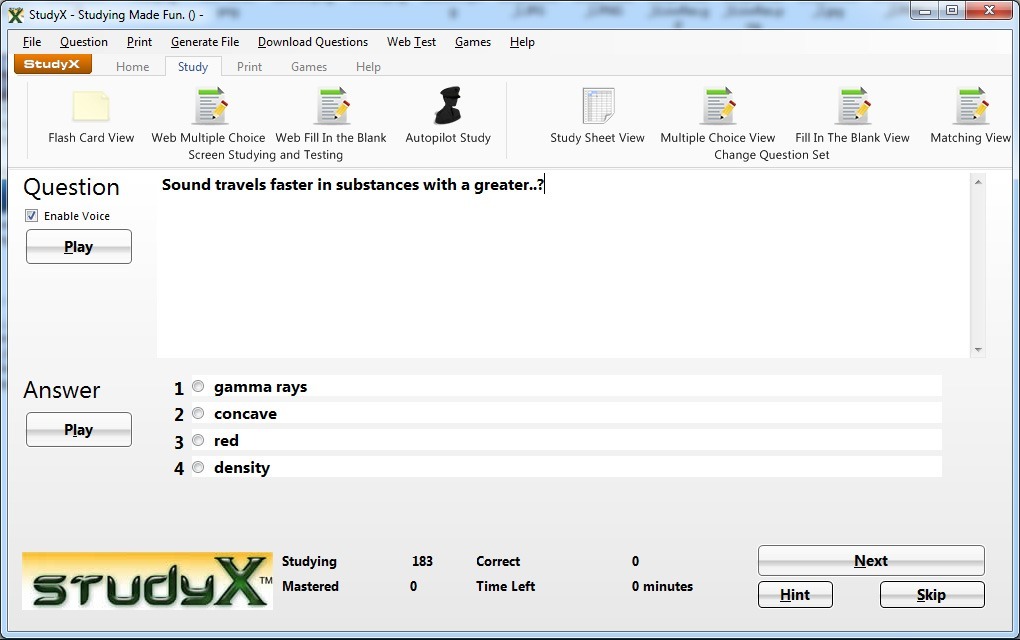The width and height of the screenshot is (1020, 640).
Task: Switch to Fill In The Blank View
Action: (x=852, y=116)
